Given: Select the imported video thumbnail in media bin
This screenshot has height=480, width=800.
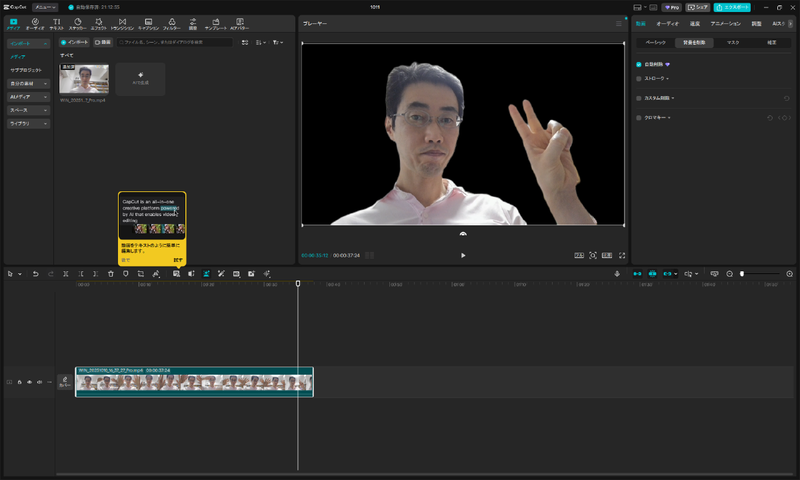Looking at the screenshot, I should (x=84, y=80).
